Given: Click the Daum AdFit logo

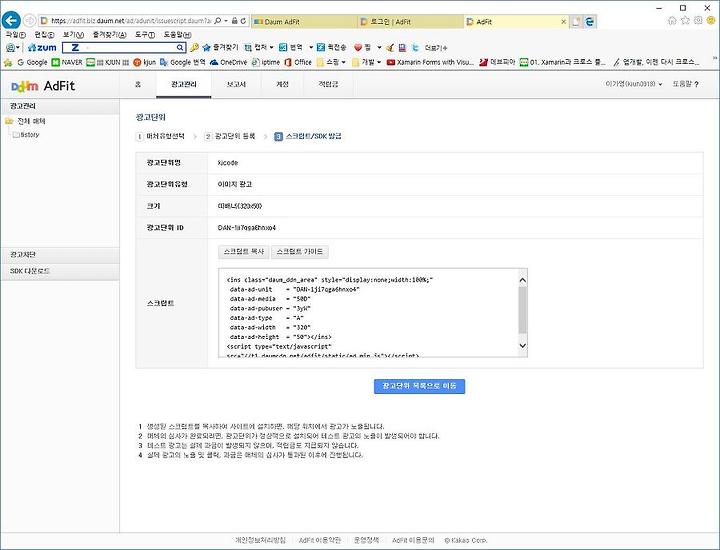Looking at the screenshot, I should (43, 86).
